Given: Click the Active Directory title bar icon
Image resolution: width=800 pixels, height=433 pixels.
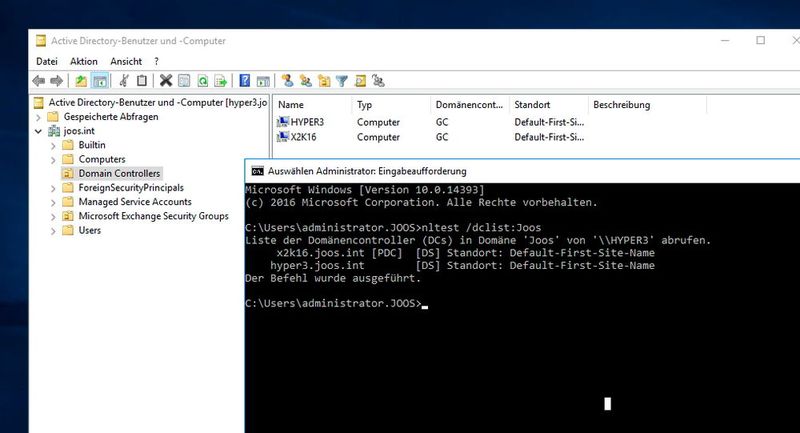Looking at the screenshot, I should pyautogui.click(x=40, y=41).
